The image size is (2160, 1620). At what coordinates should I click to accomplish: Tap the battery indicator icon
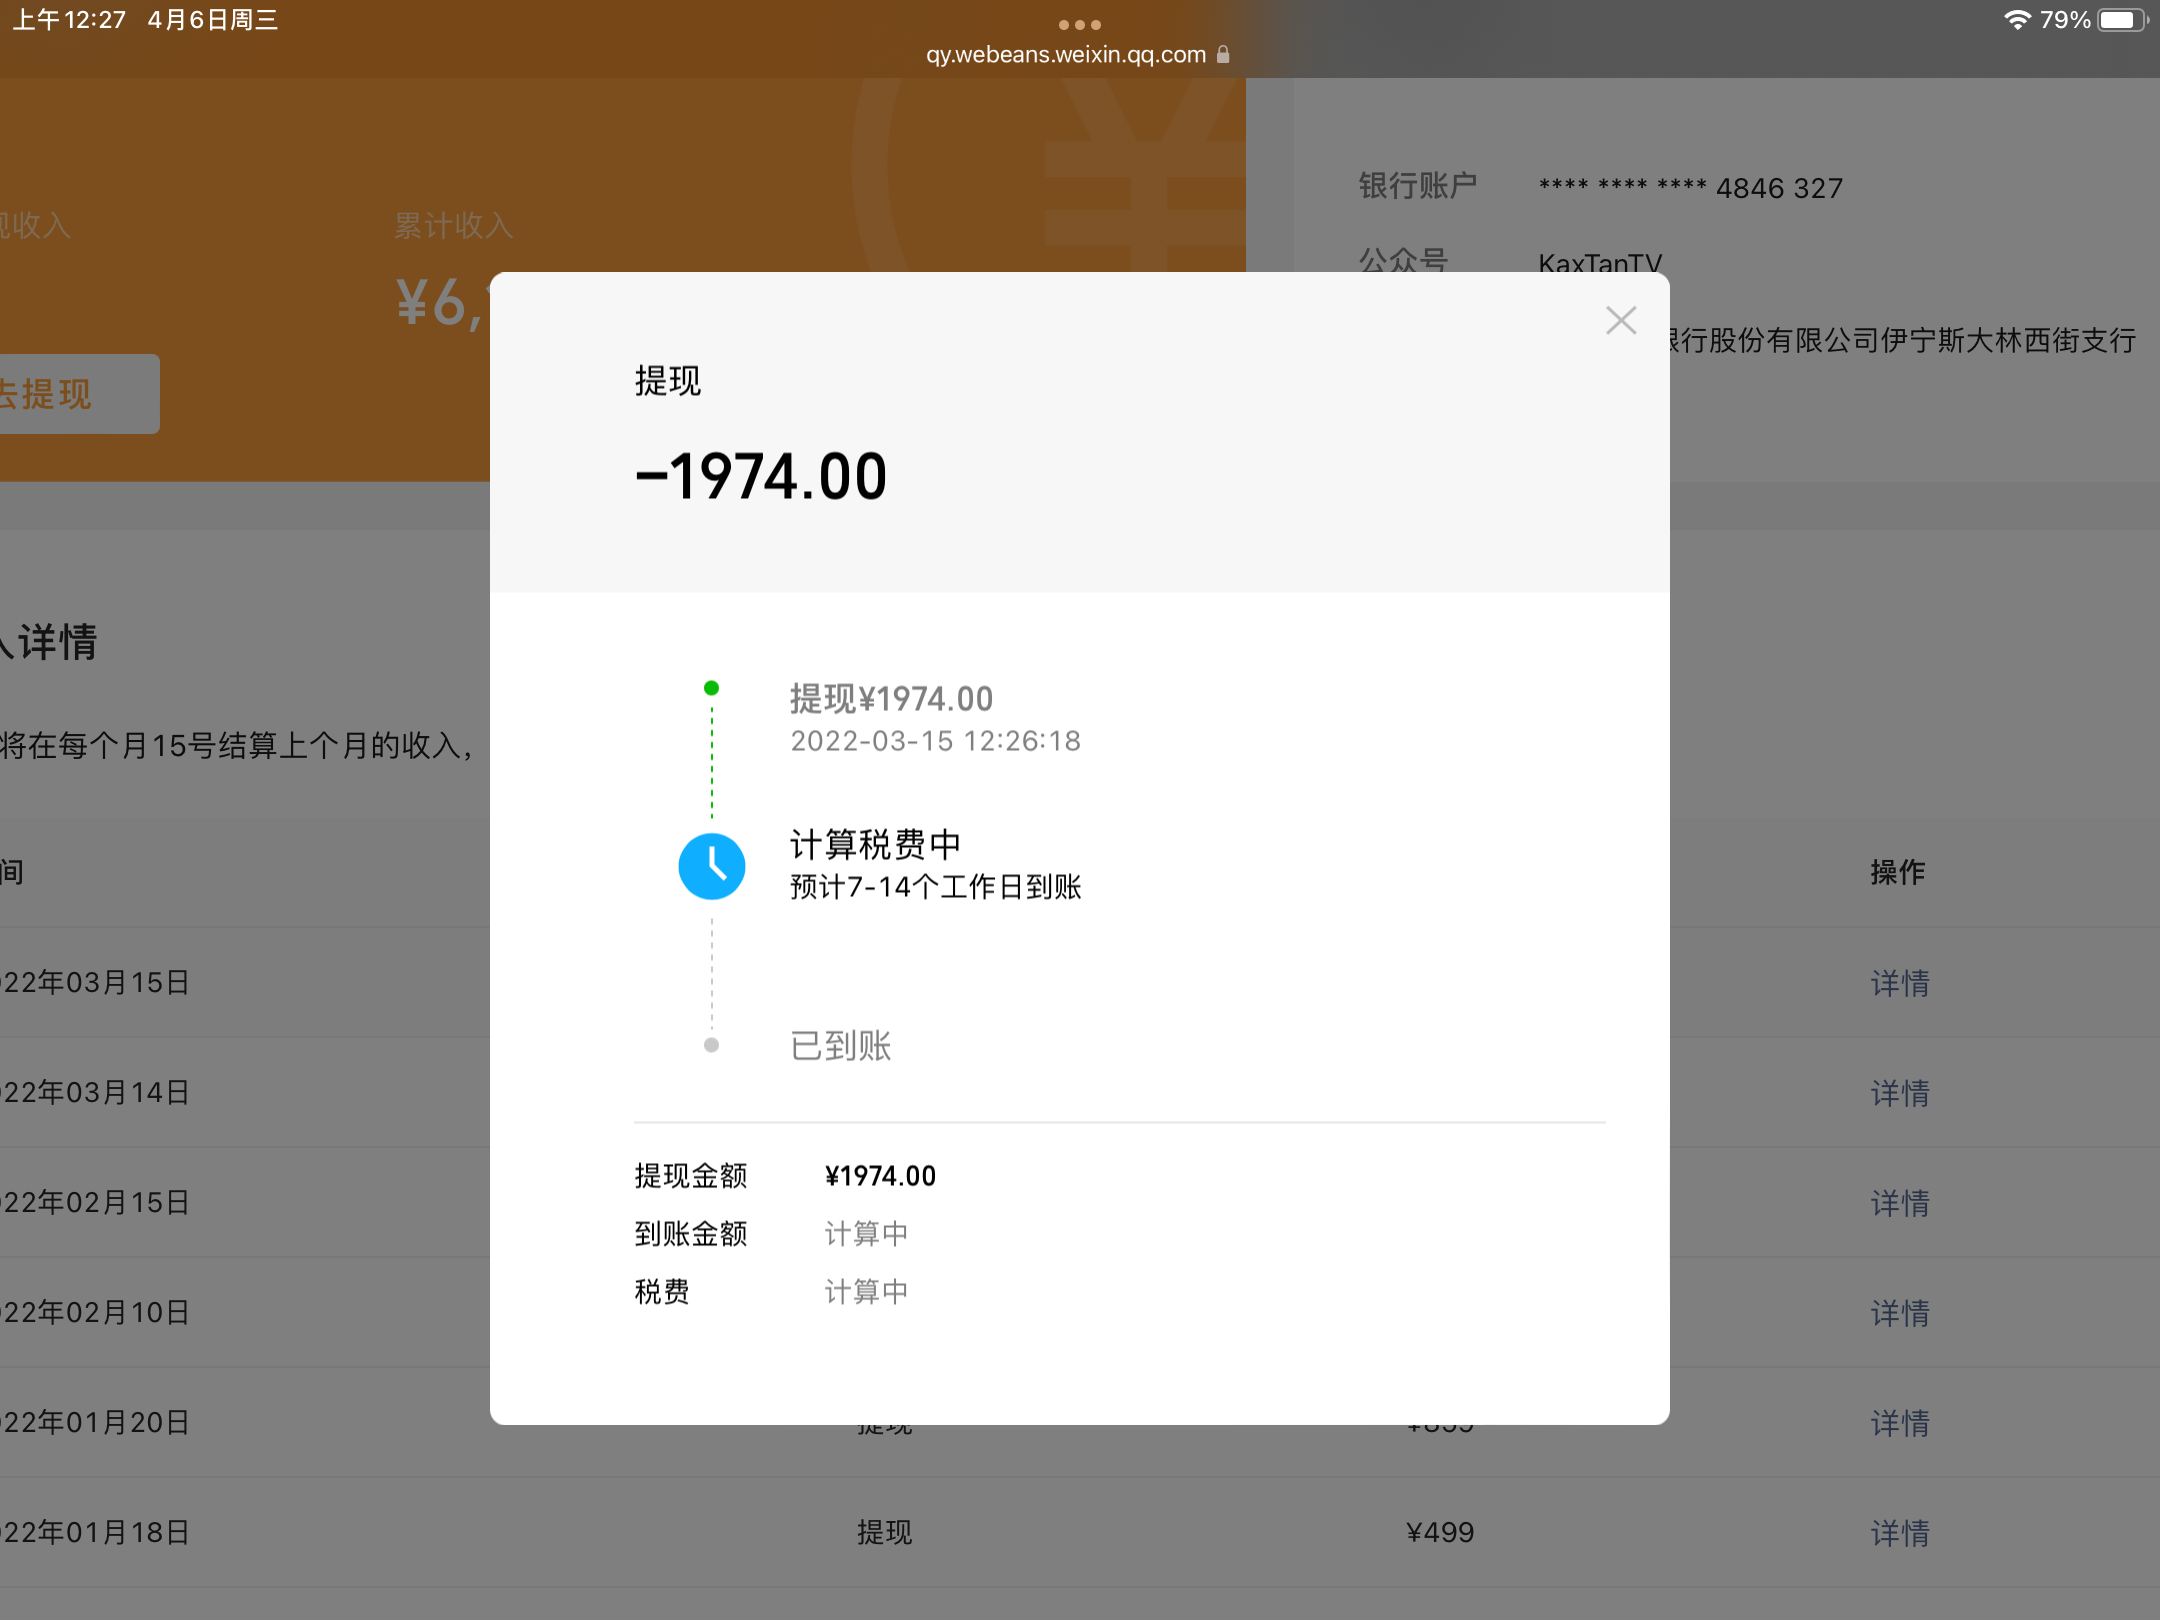point(2120,20)
